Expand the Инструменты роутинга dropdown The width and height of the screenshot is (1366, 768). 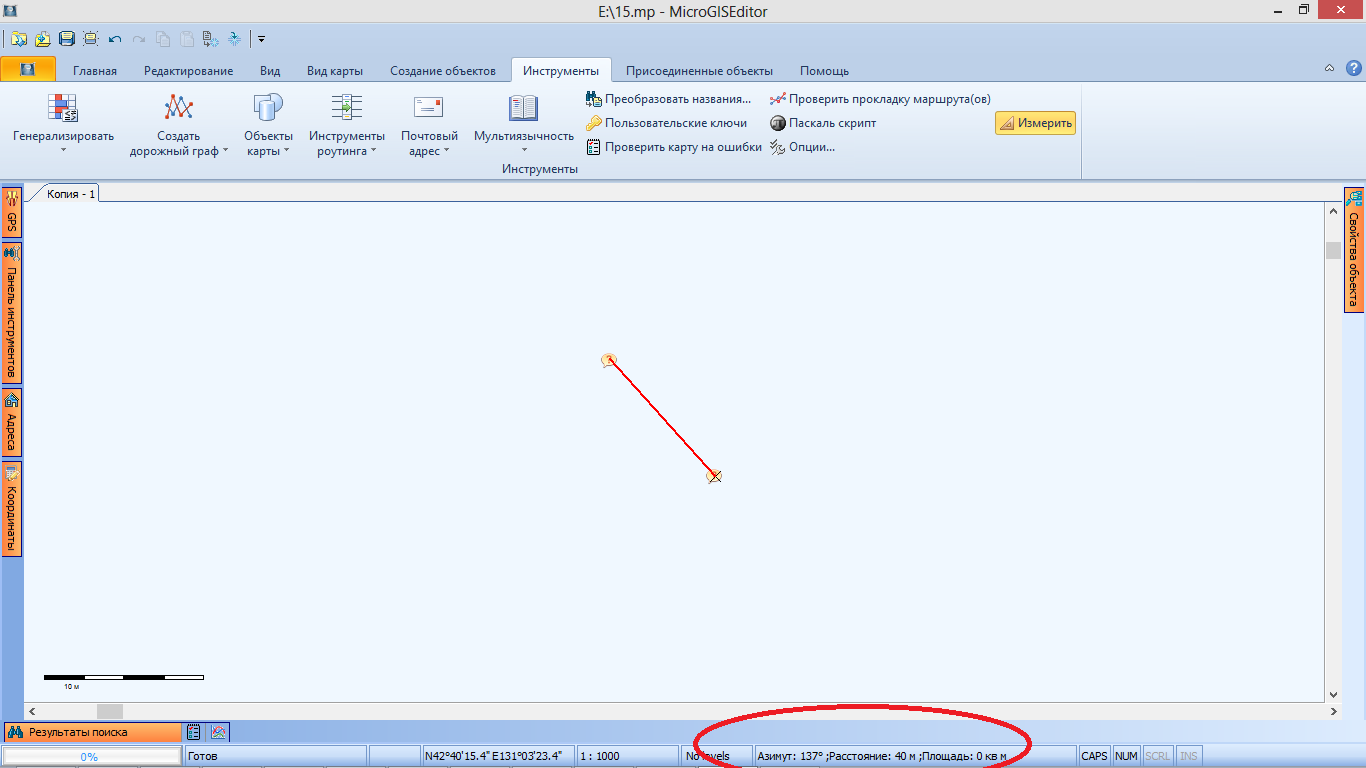pos(346,143)
